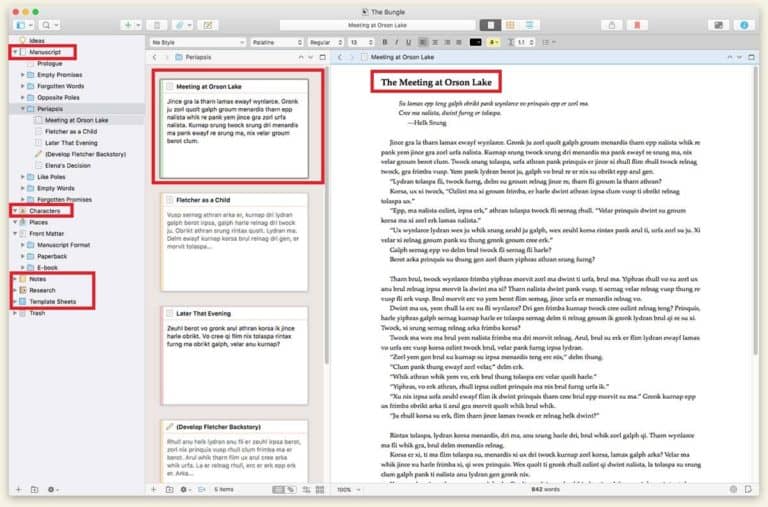This screenshot has height=507, width=768.
Task: Click plus icon in corkboard footer
Action: (x=153, y=489)
